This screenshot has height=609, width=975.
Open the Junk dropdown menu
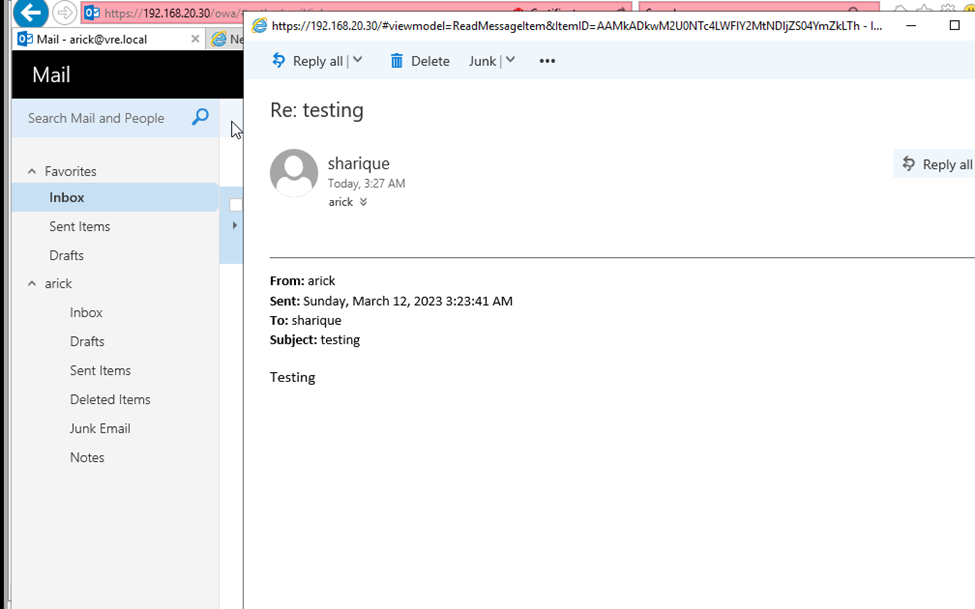(492, 61)
